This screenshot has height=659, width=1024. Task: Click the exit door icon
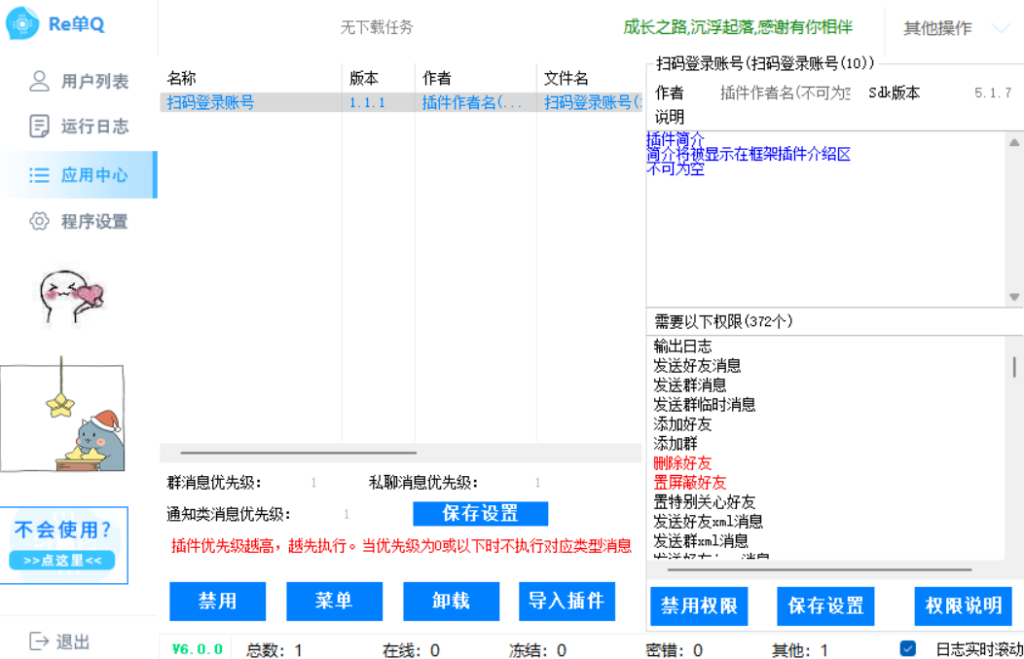coord(39,641)
